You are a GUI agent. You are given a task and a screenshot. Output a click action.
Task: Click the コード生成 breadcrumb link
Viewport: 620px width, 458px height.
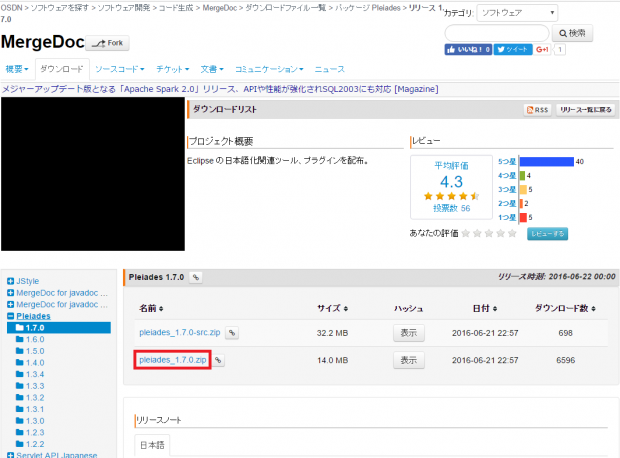click(176, 8)
